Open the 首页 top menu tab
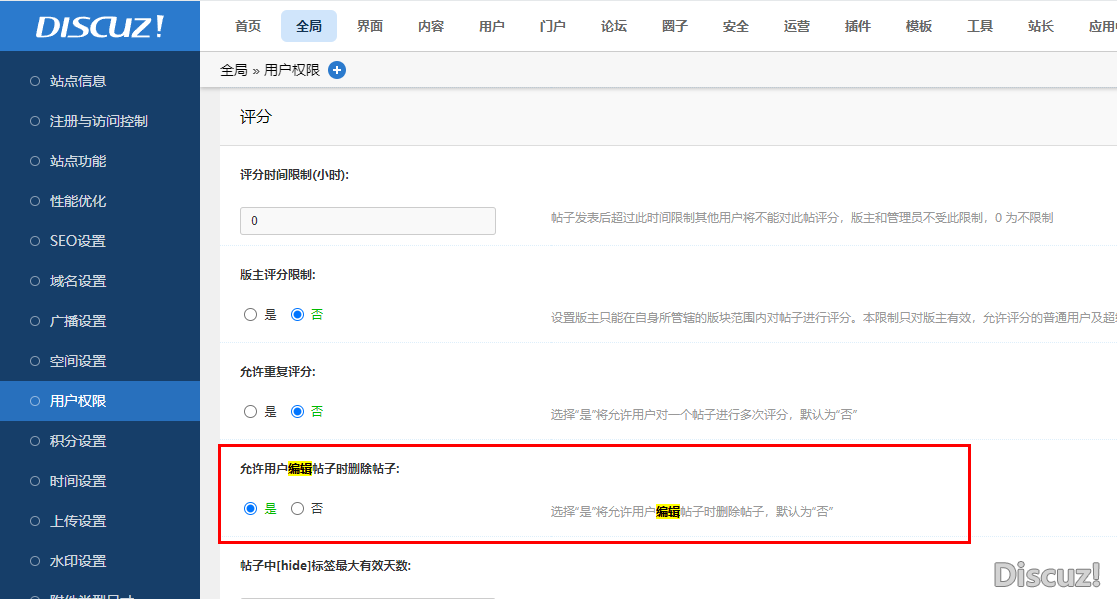The height and width of the screenshot is (599, 1117). tap(248, 26)
